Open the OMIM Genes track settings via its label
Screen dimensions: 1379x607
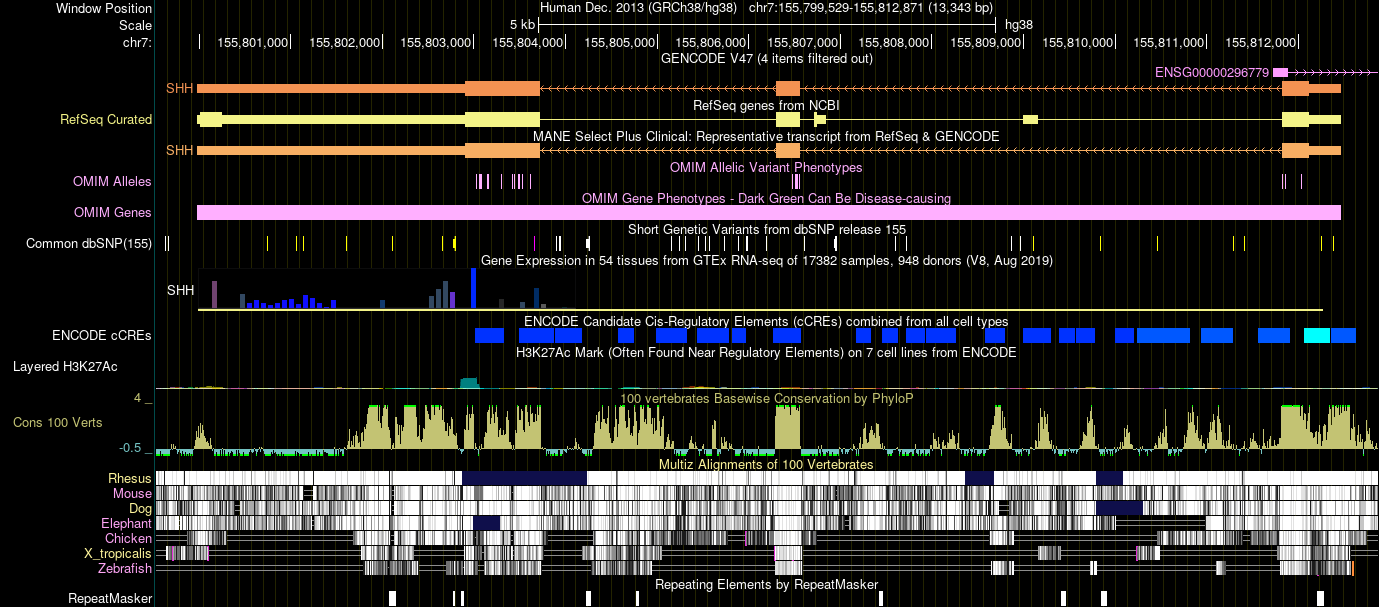[x=111, y=212]
